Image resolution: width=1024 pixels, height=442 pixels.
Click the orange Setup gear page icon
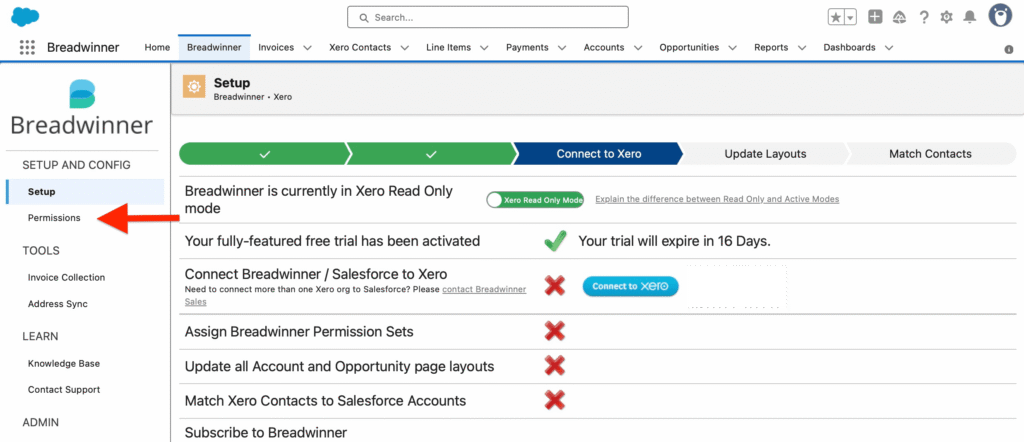(194, 87)
